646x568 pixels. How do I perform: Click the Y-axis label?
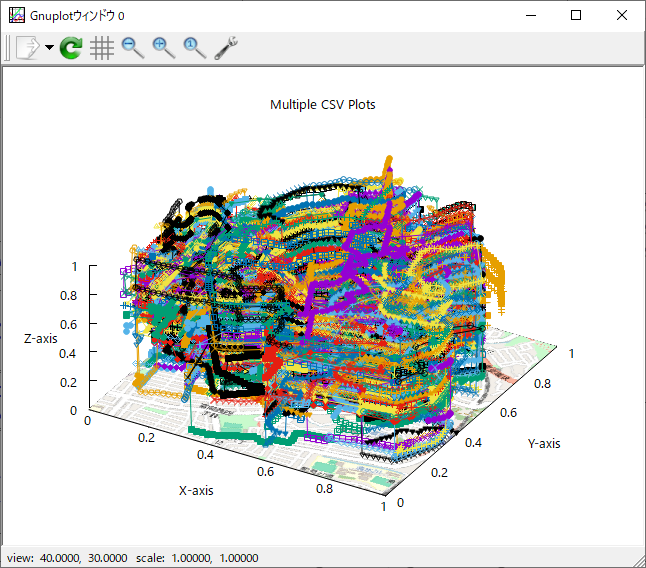(x=544, y=443)
